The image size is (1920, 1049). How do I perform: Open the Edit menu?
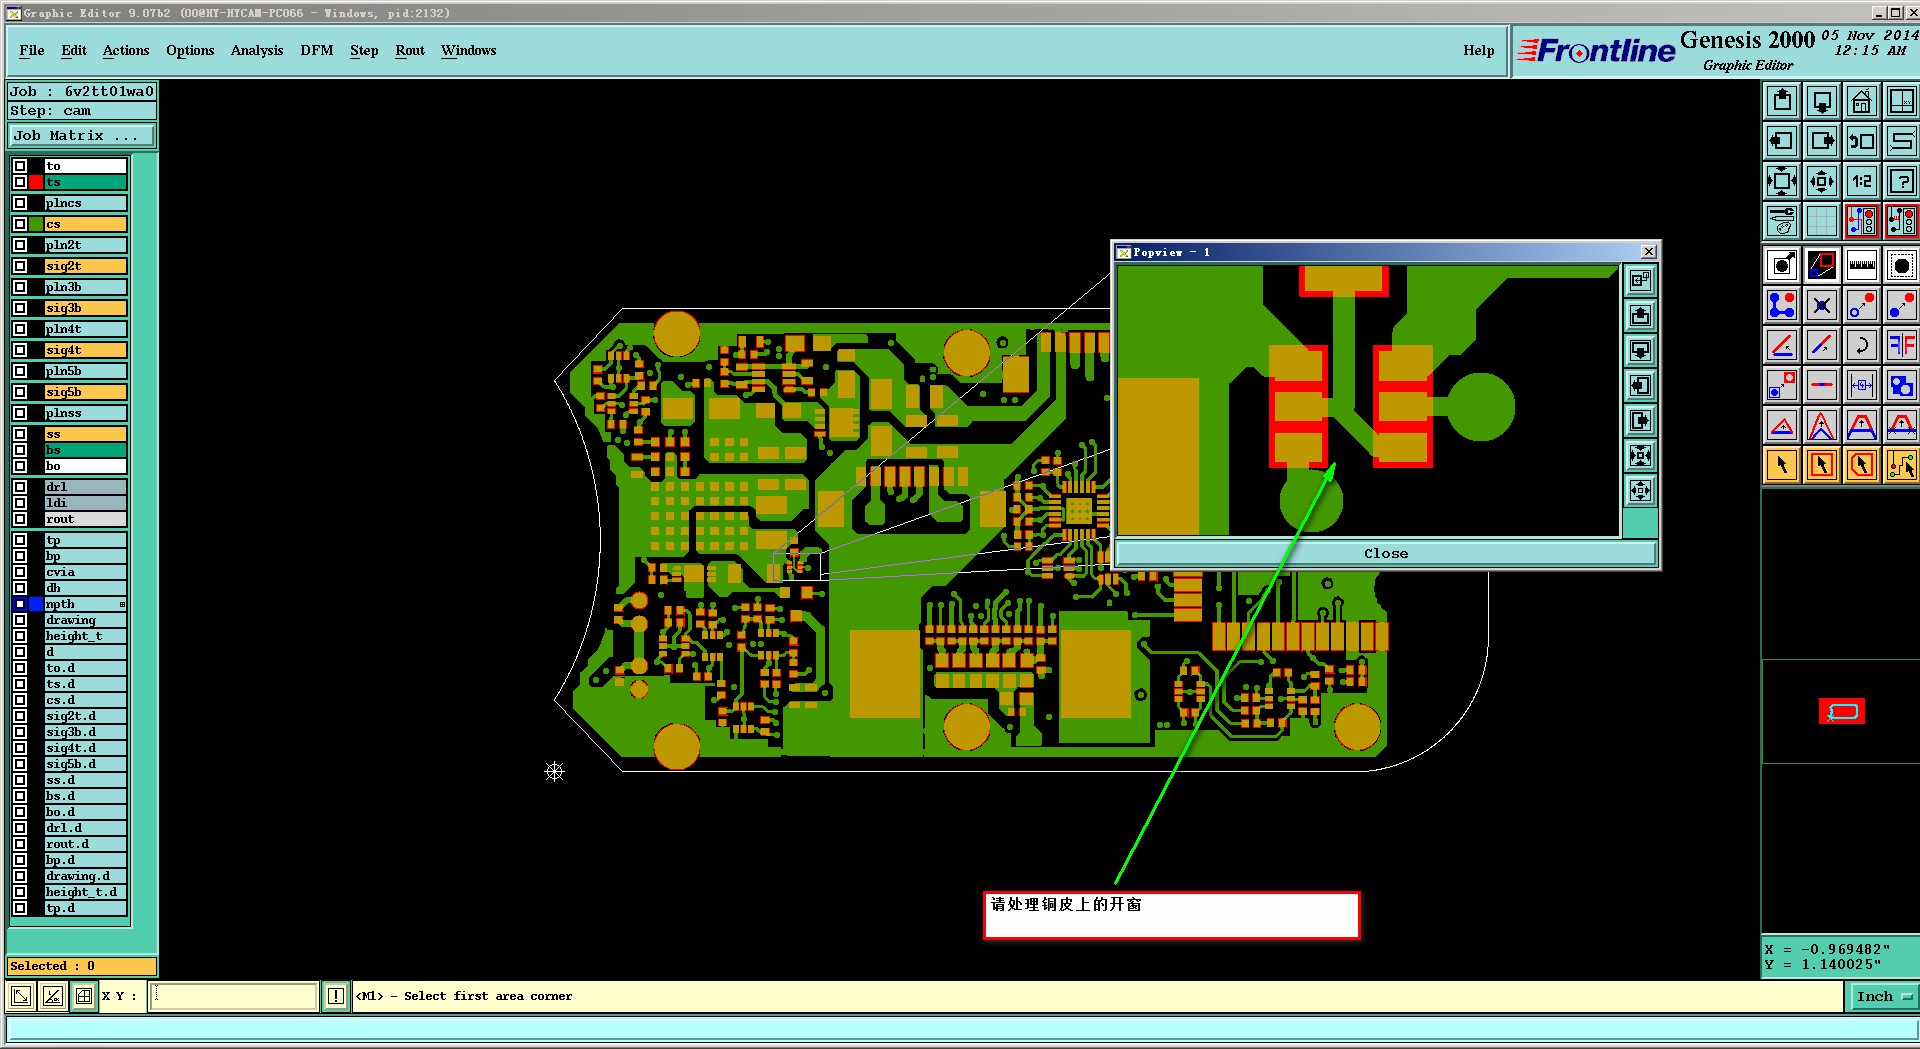[x=74, y=50]
